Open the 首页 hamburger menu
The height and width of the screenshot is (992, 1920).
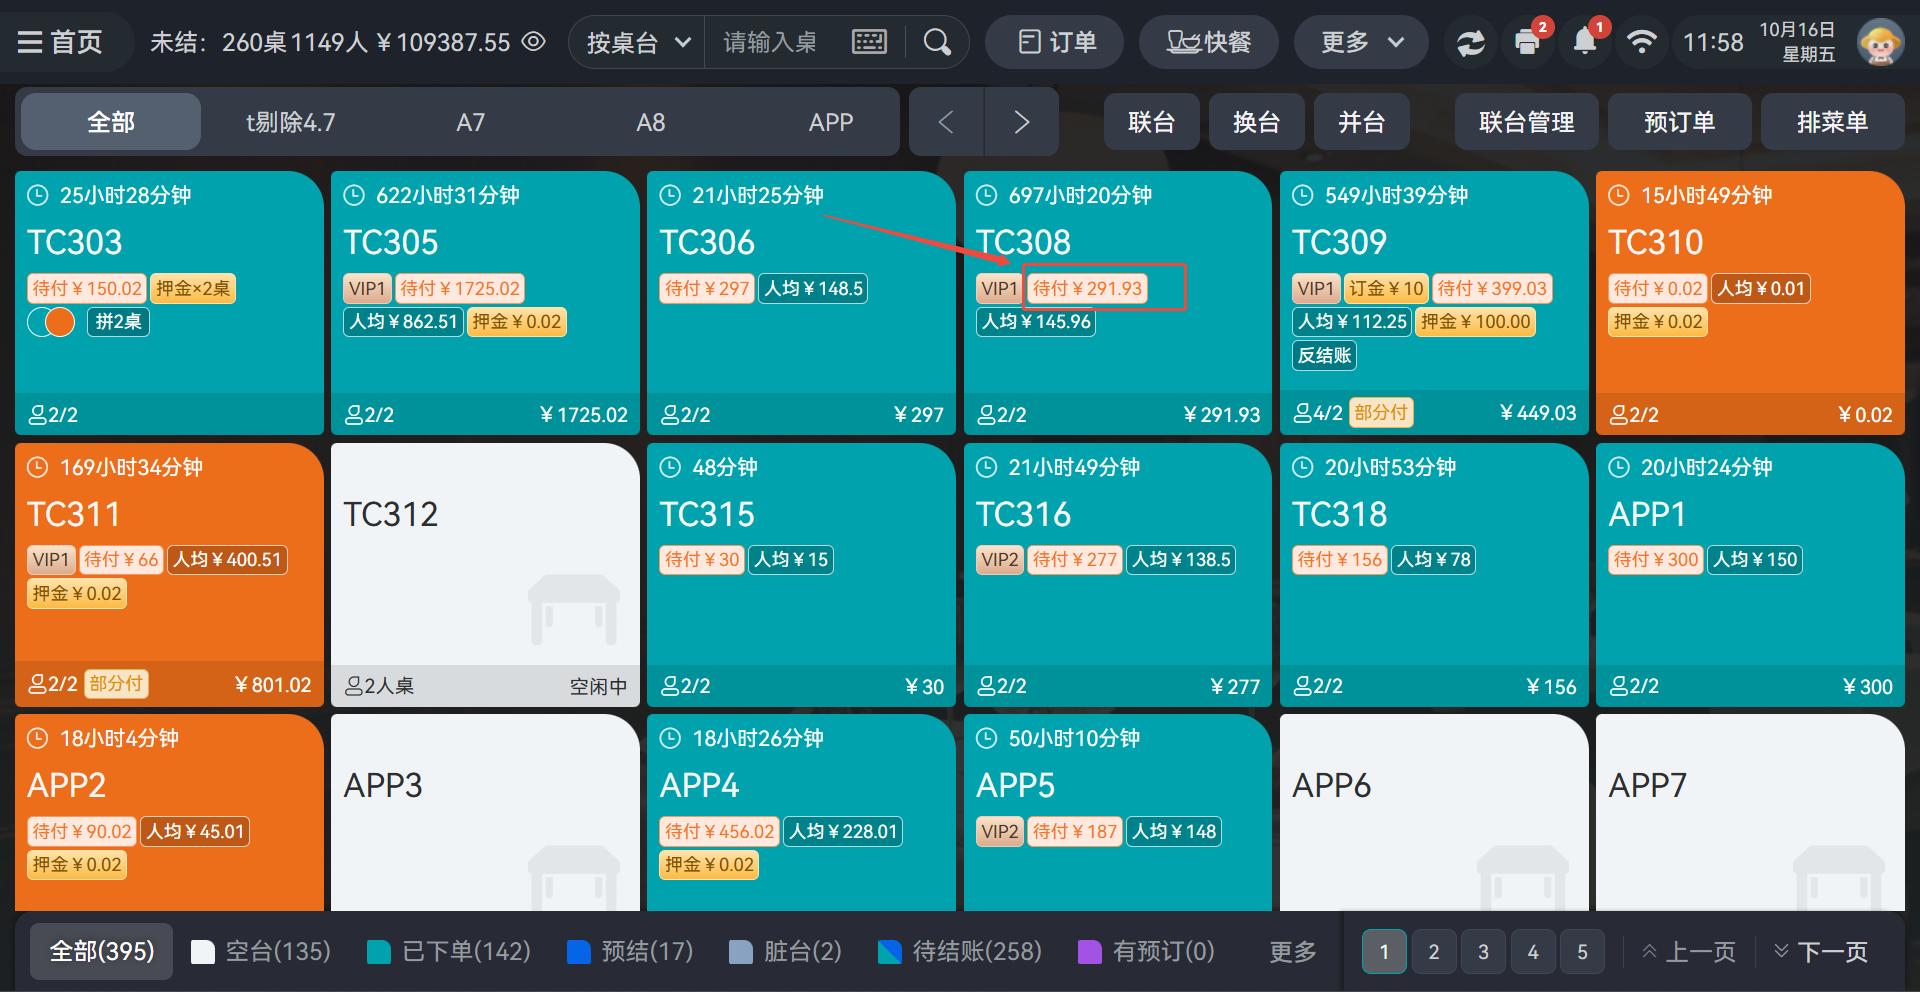61,42
